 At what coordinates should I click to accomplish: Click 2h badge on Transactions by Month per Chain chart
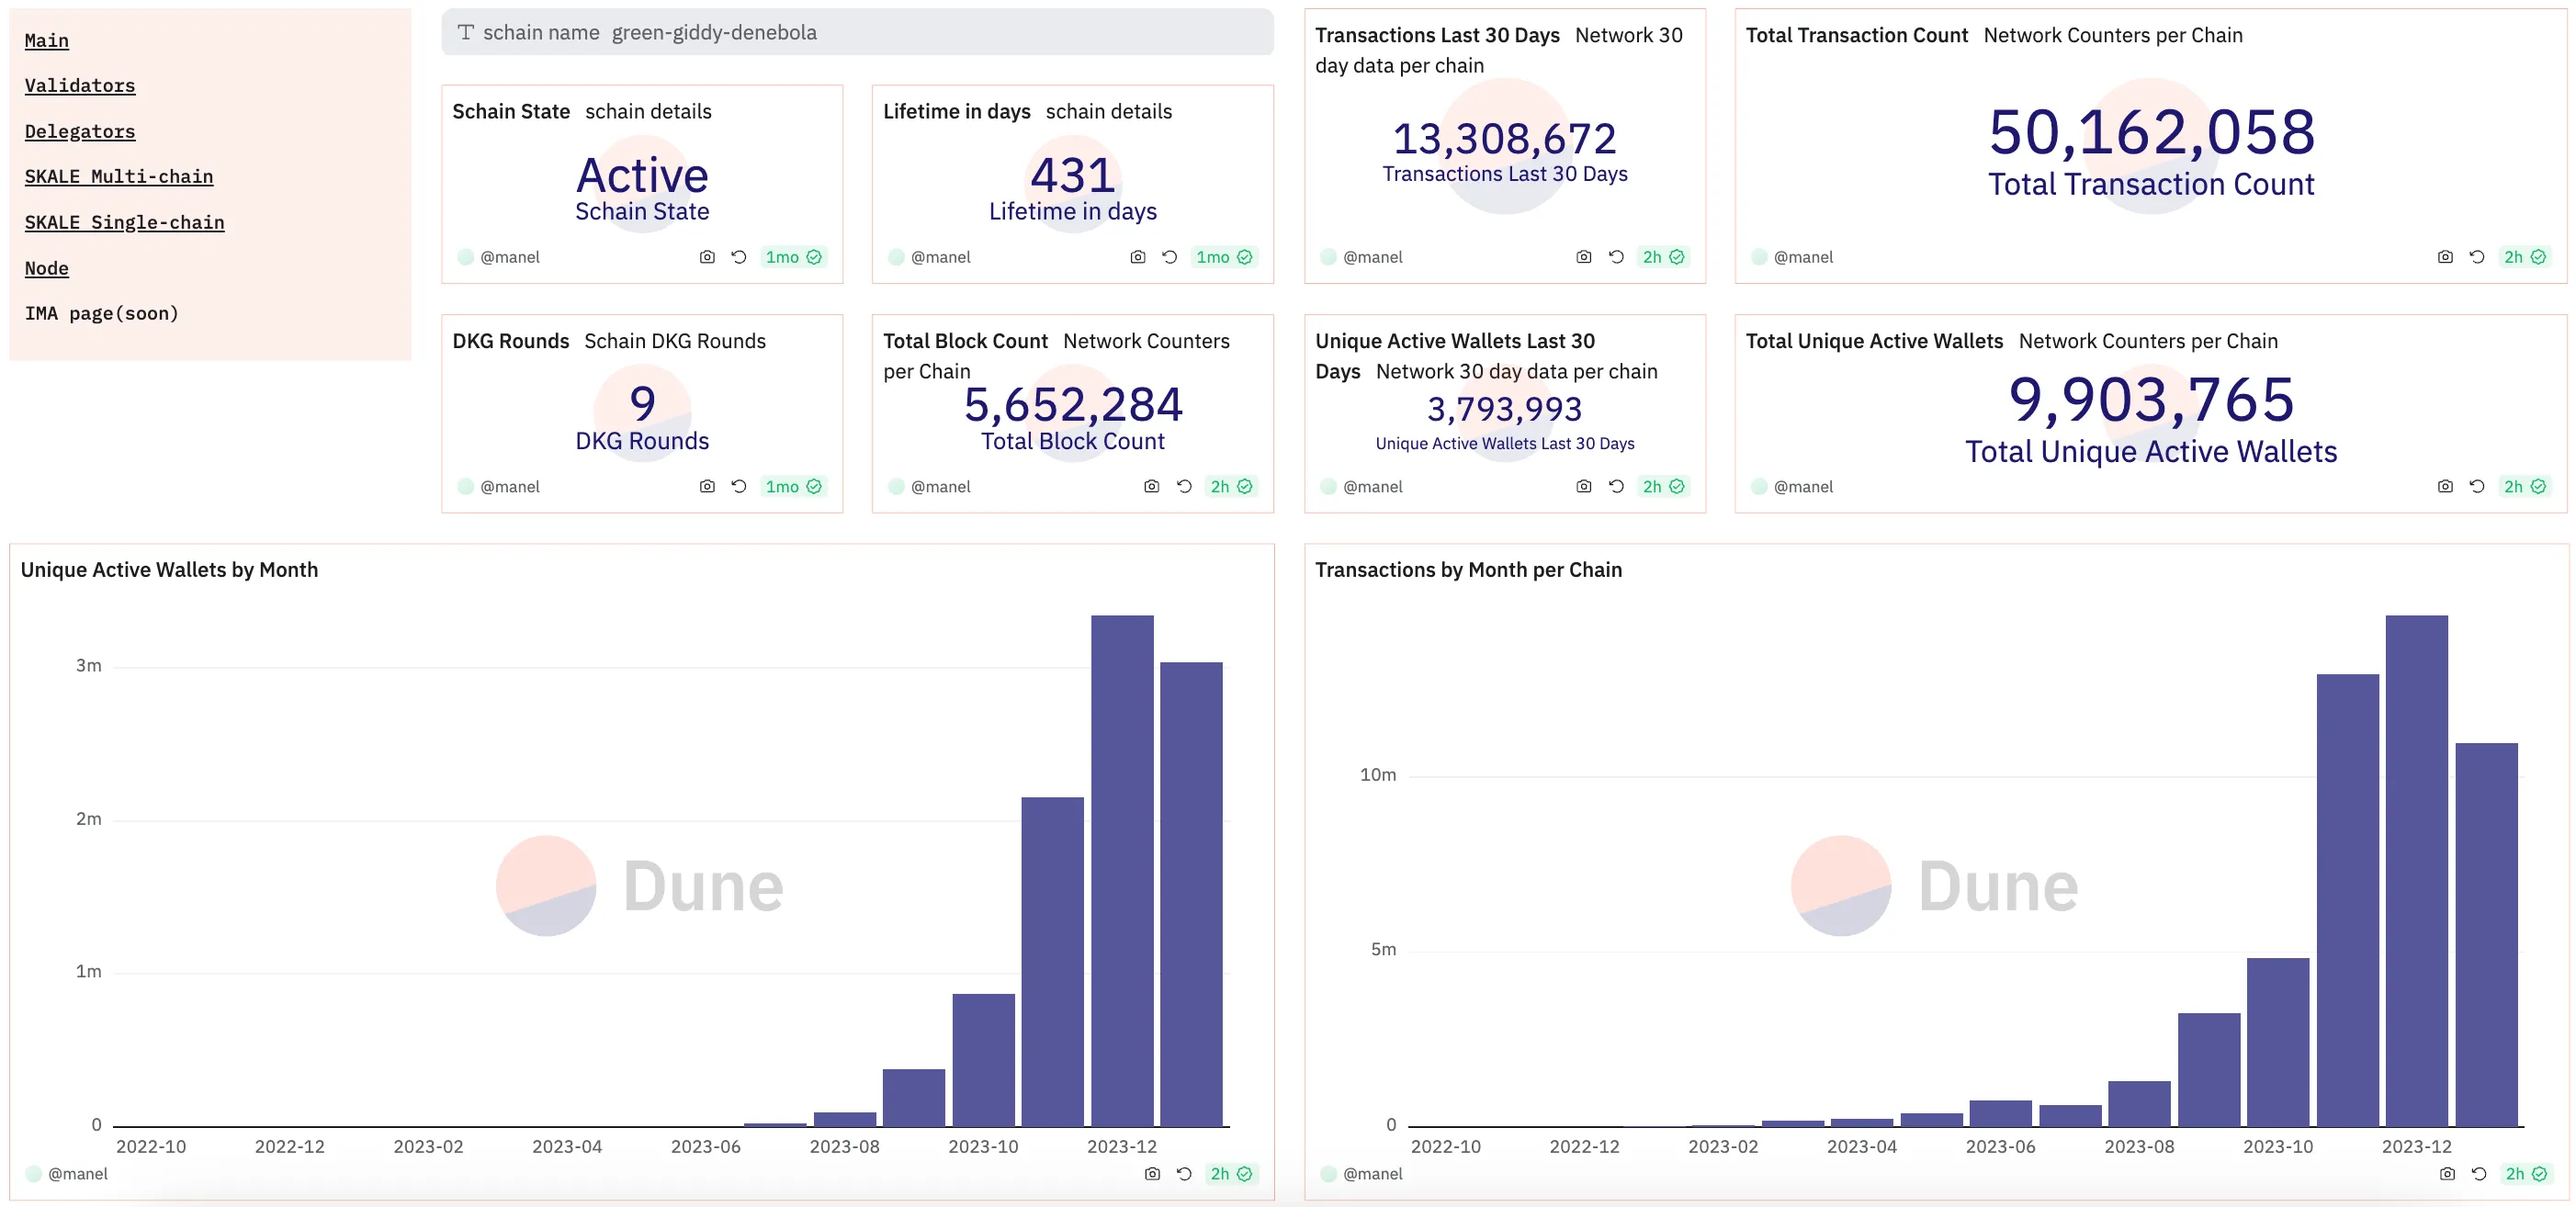pyautogui.click(x=2526, y=1174)
